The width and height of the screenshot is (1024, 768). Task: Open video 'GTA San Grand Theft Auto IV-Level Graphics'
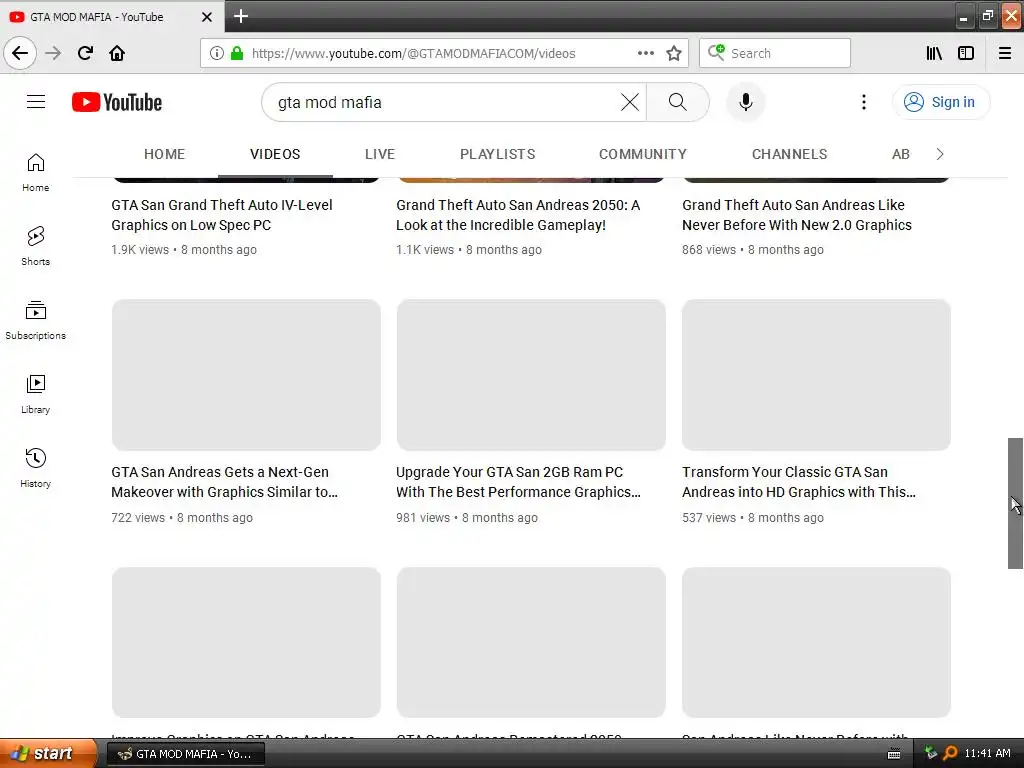click(222, 215)
